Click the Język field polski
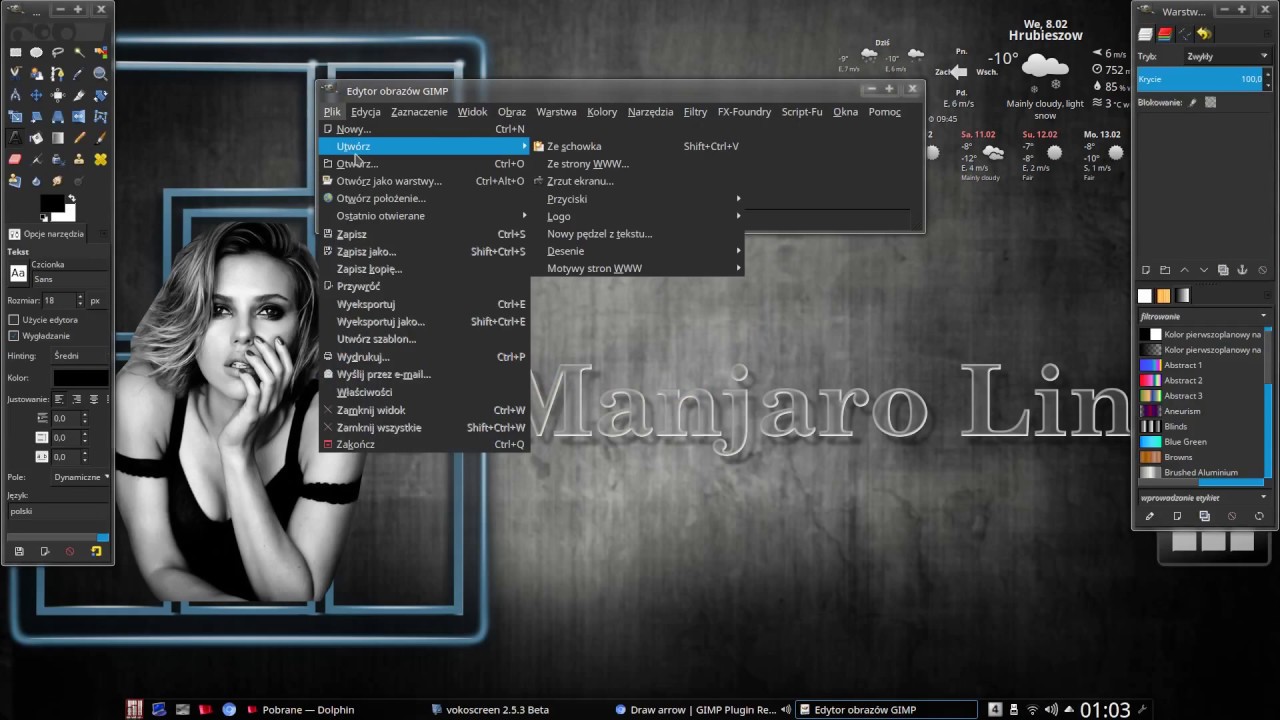Viewport: 1280px width, 720px height. click(x=57, y=511)
